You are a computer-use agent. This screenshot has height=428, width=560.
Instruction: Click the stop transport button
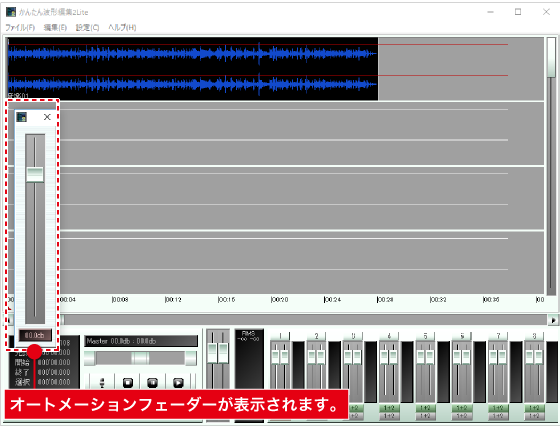(x=128, y=383)
